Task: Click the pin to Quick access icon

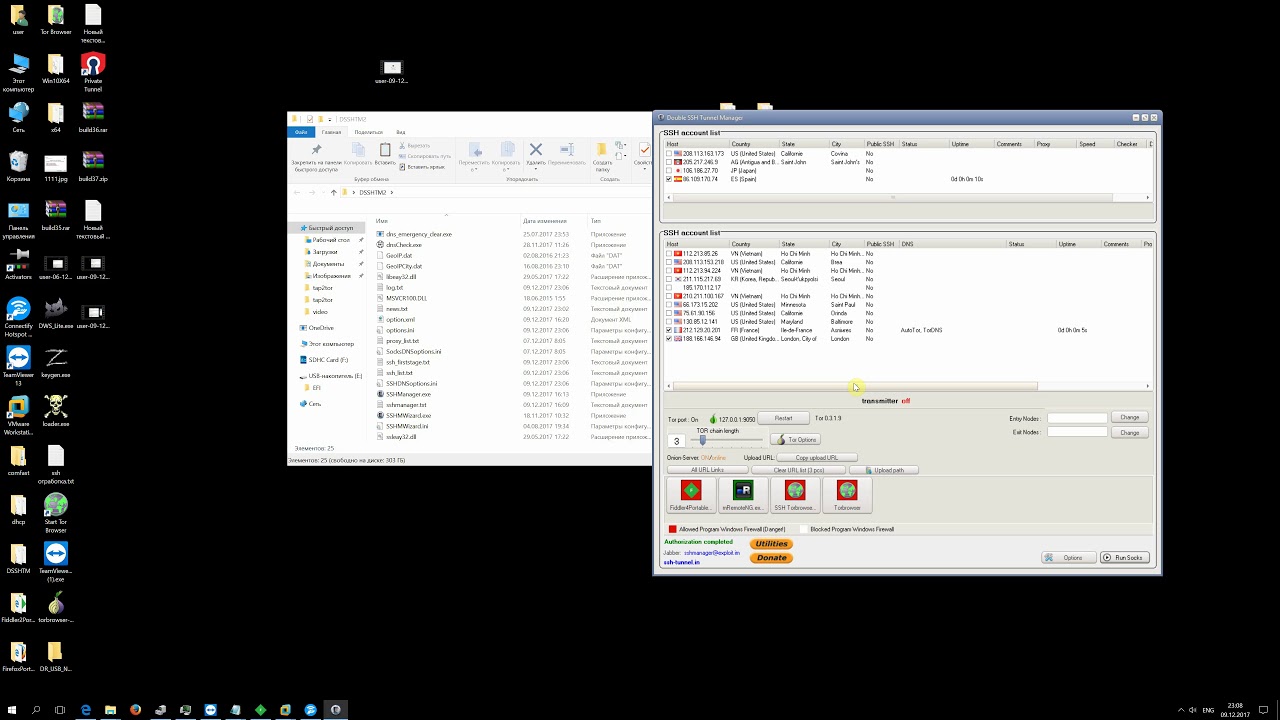Action: [x=317, y=150]
